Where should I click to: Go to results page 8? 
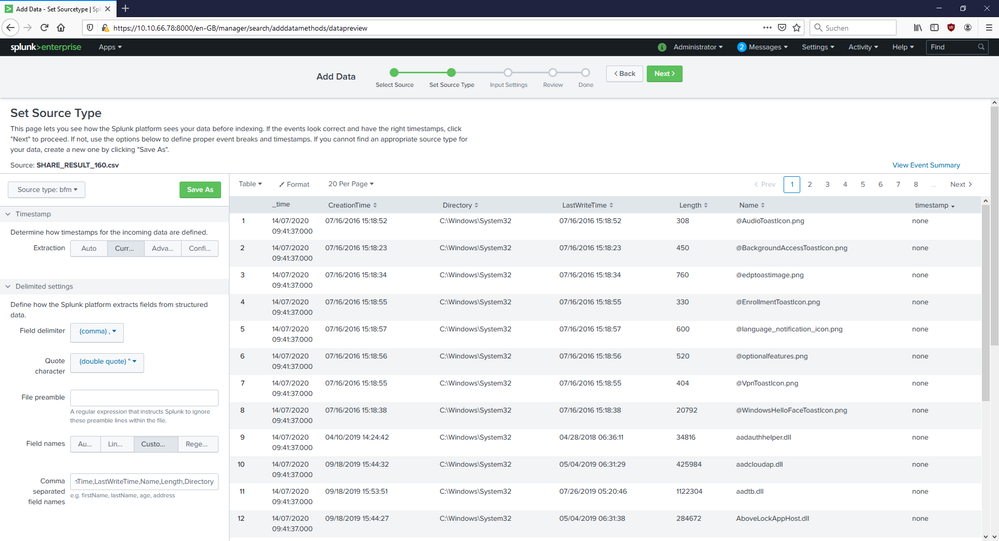click(x=916, y=184)
